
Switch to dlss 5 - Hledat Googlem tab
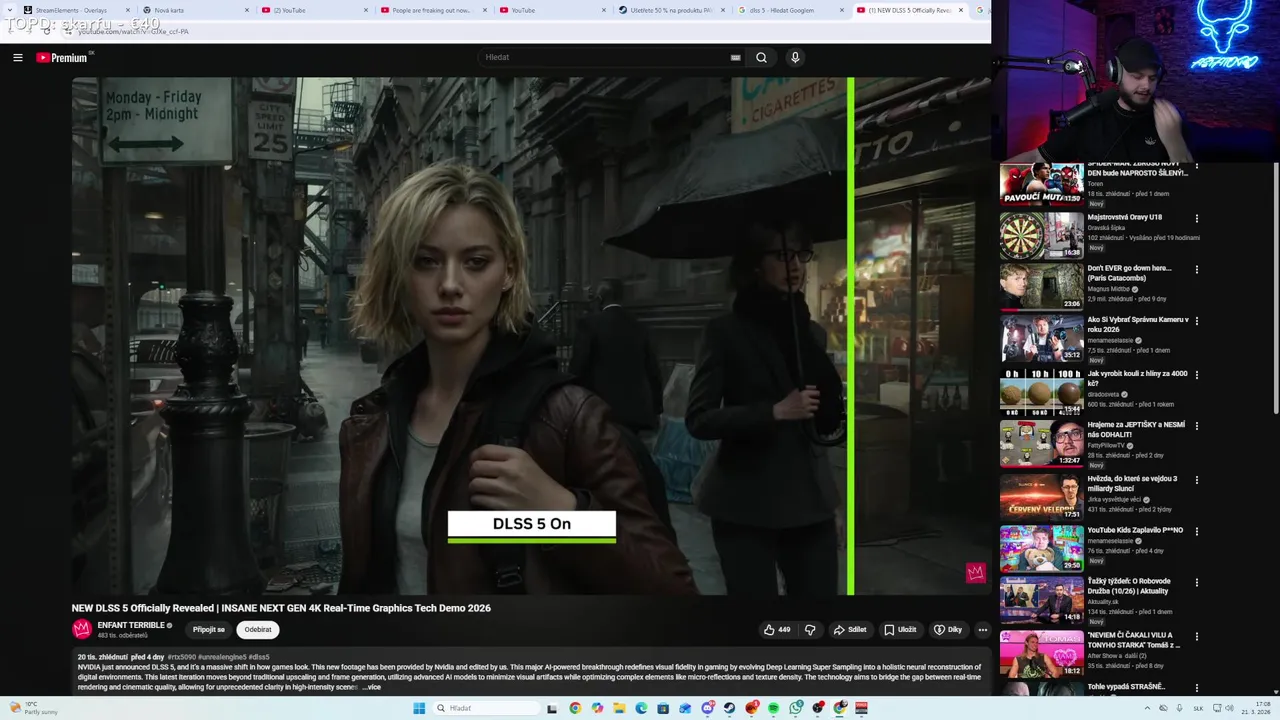pyautogui.click(x=792, y=10)
